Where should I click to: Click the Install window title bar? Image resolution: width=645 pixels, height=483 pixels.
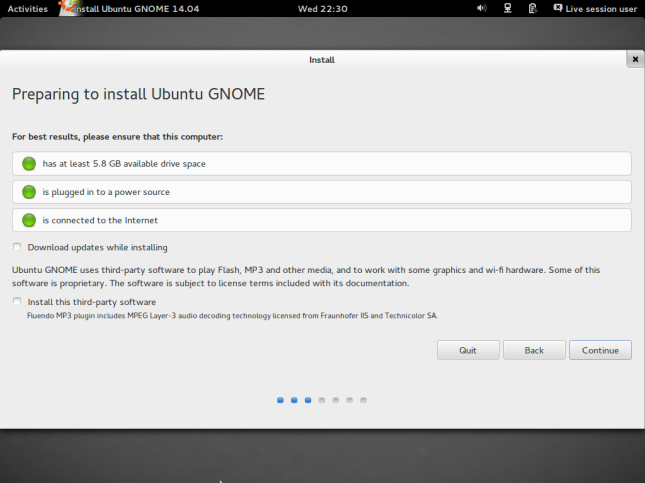322,60
